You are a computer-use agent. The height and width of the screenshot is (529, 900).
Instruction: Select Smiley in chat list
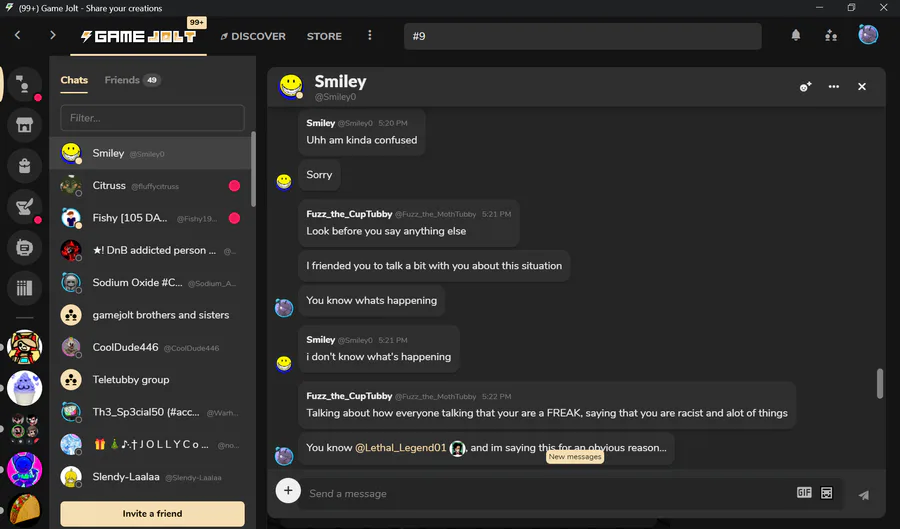150,153
